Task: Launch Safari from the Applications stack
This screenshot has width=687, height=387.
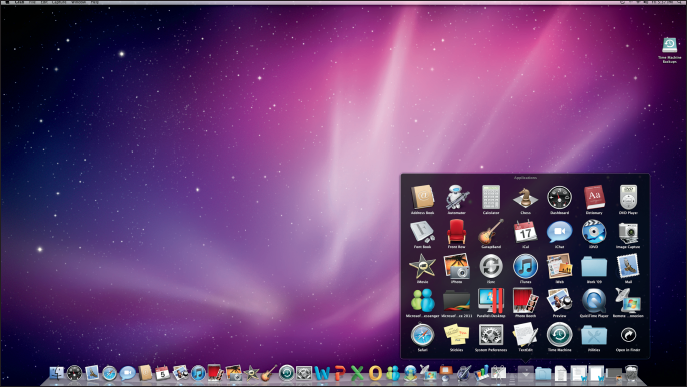Action: (x=422, y=335)
